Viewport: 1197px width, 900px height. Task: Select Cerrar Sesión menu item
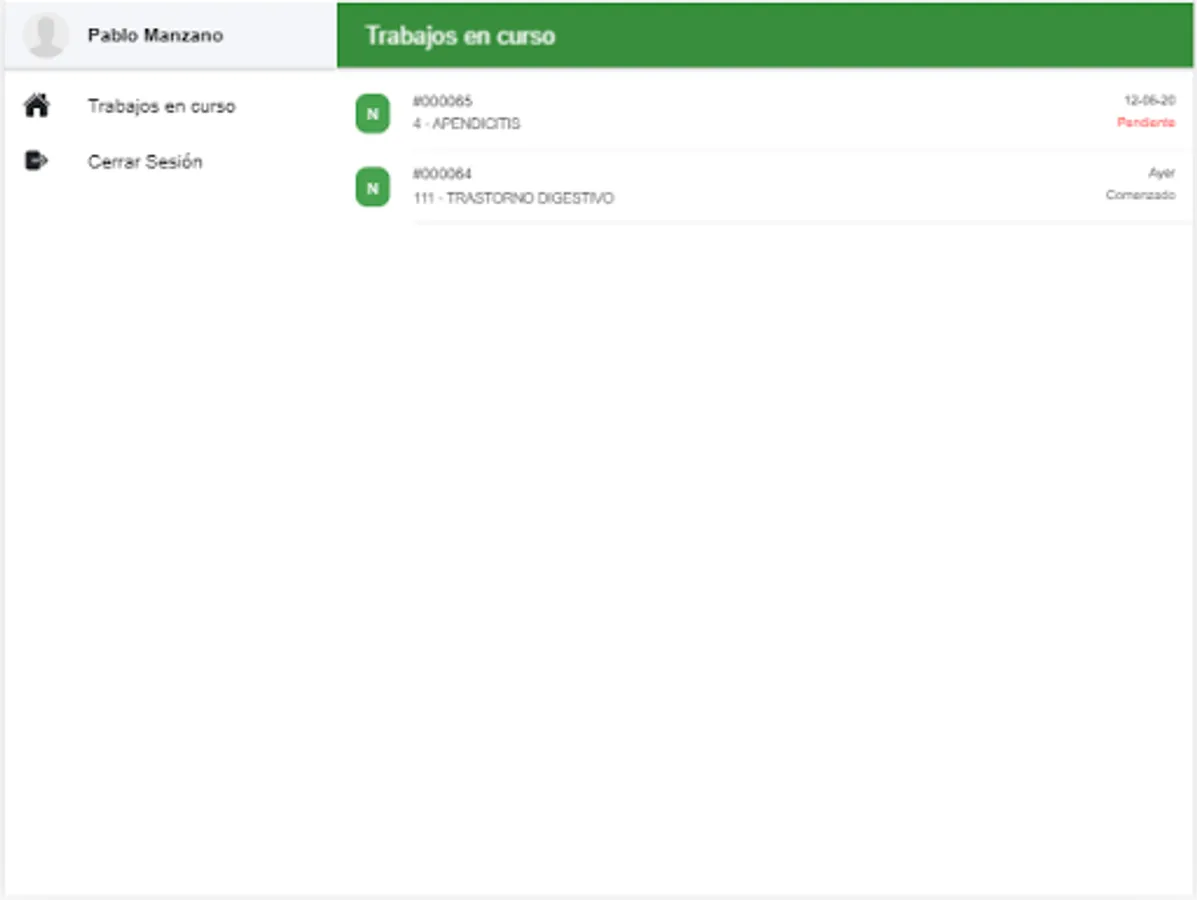pos(145,162)
